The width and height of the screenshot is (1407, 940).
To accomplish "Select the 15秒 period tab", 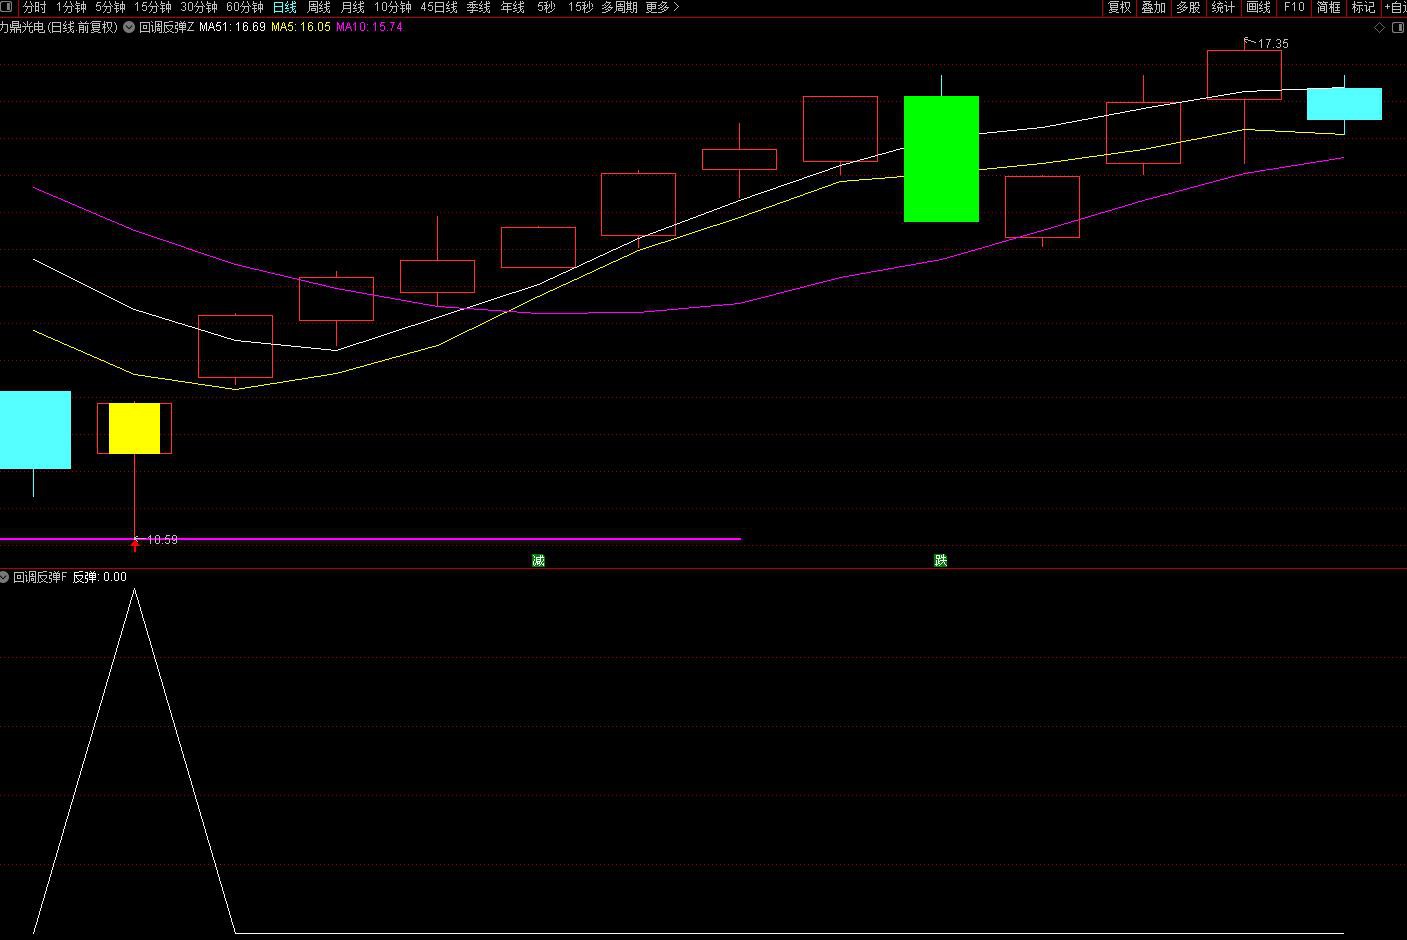I will (581, 7).
